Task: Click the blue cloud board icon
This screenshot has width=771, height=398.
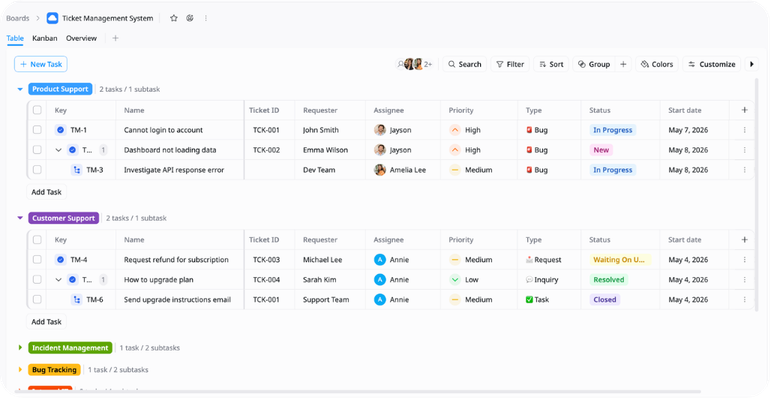Action: (x=52, y=18)
